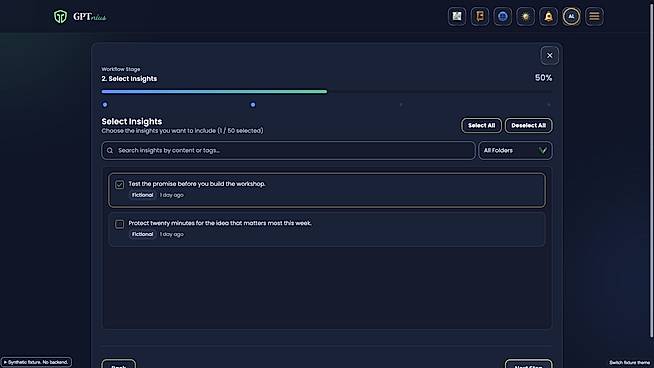Open the hamburger menu
Viewport: 654px width, 368px height.
(x=594, y=17)
